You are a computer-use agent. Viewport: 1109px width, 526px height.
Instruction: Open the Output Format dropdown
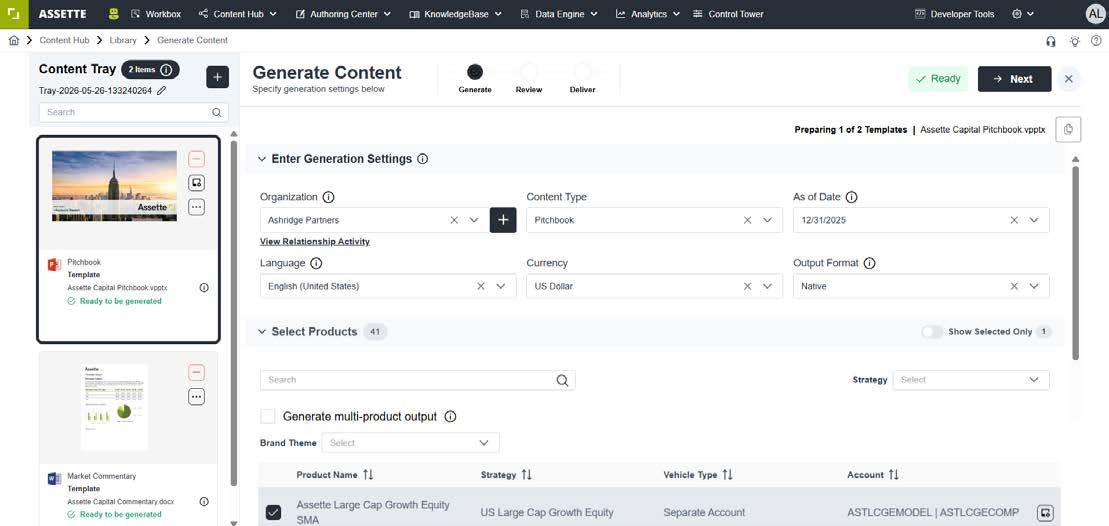[1034, 286]
